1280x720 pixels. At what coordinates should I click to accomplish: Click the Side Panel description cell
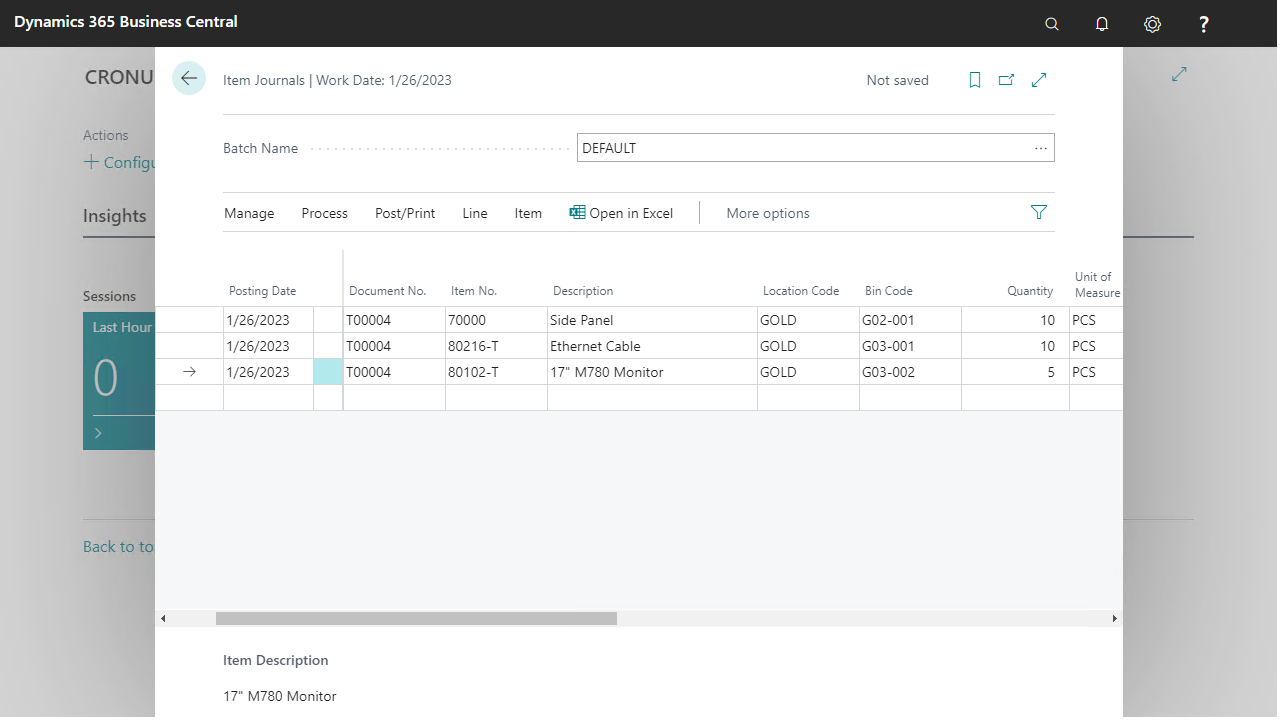coord(652,320)
